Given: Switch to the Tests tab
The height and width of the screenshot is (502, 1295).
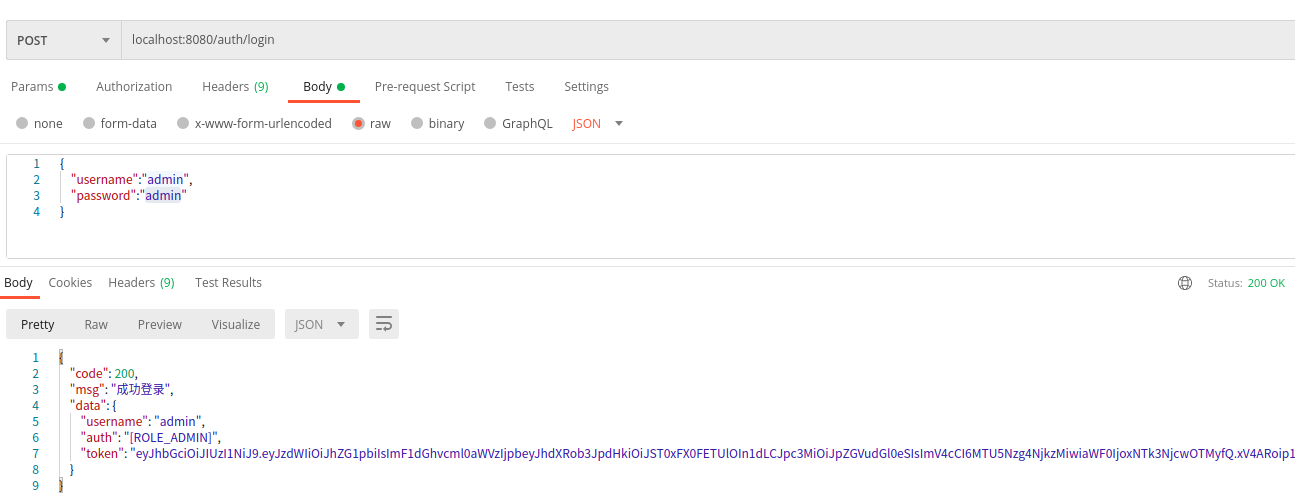Looking at the screenshot, I should (520, 87).
